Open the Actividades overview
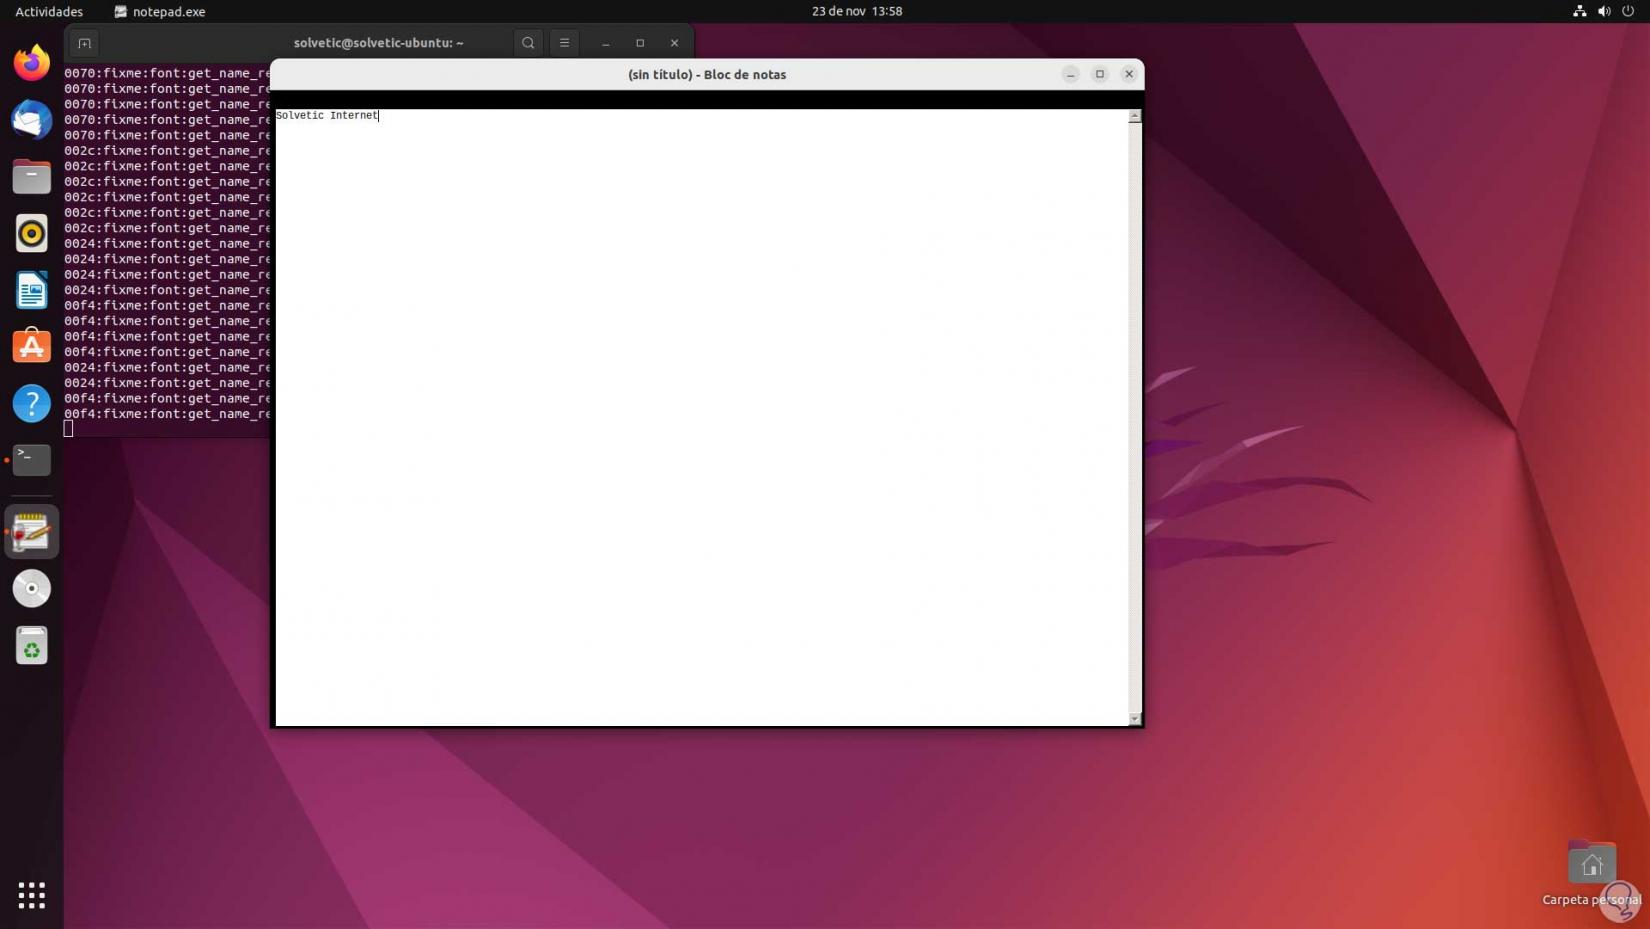1650x929 pixels. [x=49, y=11]
